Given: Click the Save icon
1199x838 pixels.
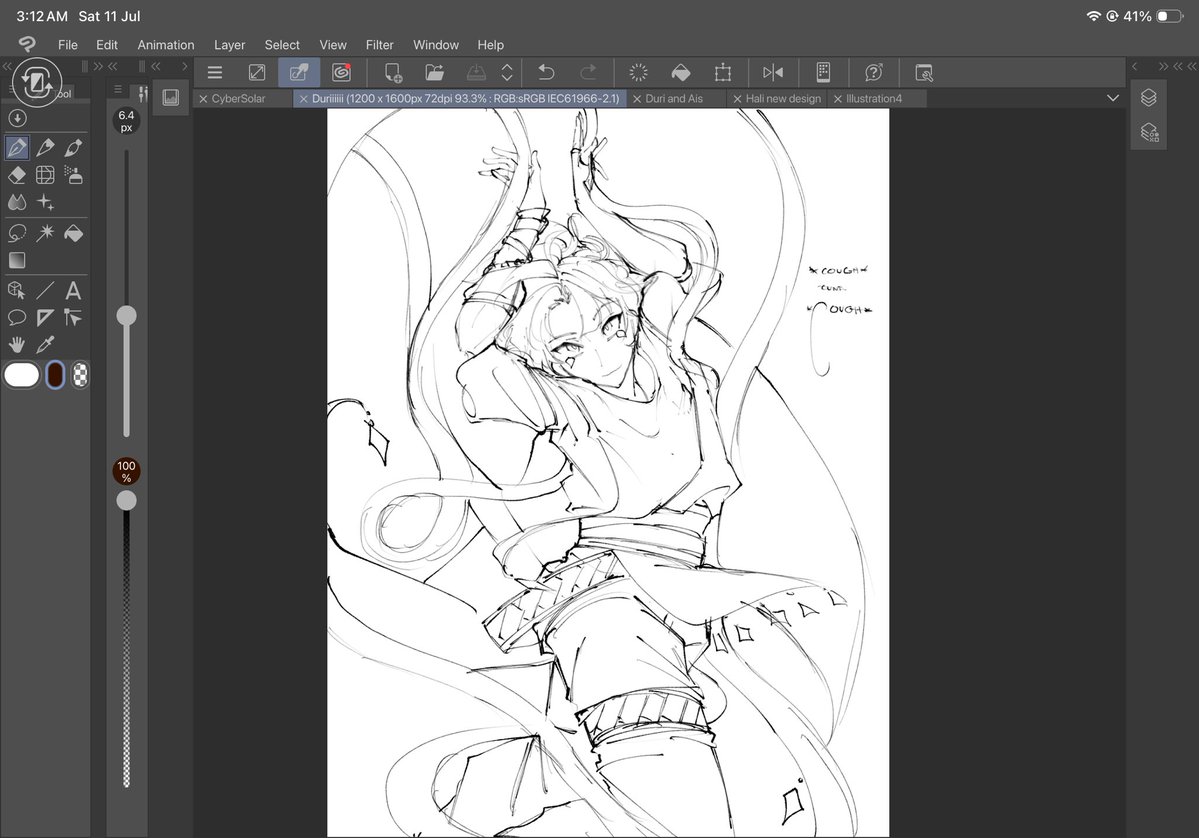Looking at the screenshot, I should coord(476,73).
